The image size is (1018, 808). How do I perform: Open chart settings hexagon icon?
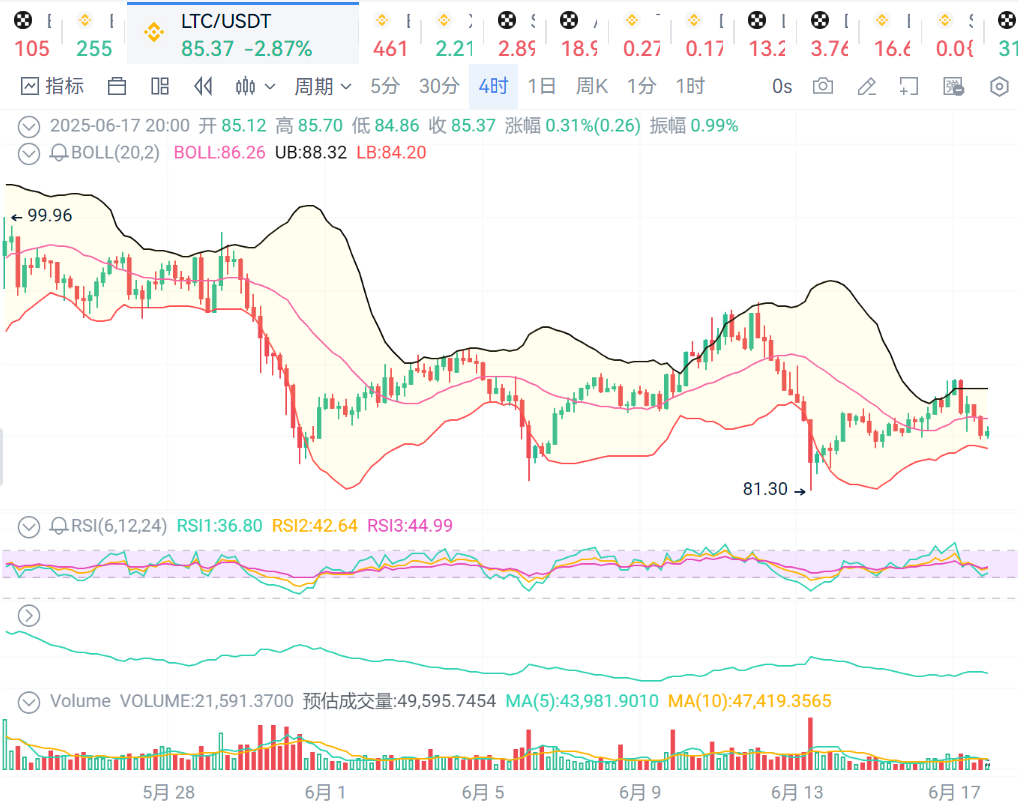[999, 86]
